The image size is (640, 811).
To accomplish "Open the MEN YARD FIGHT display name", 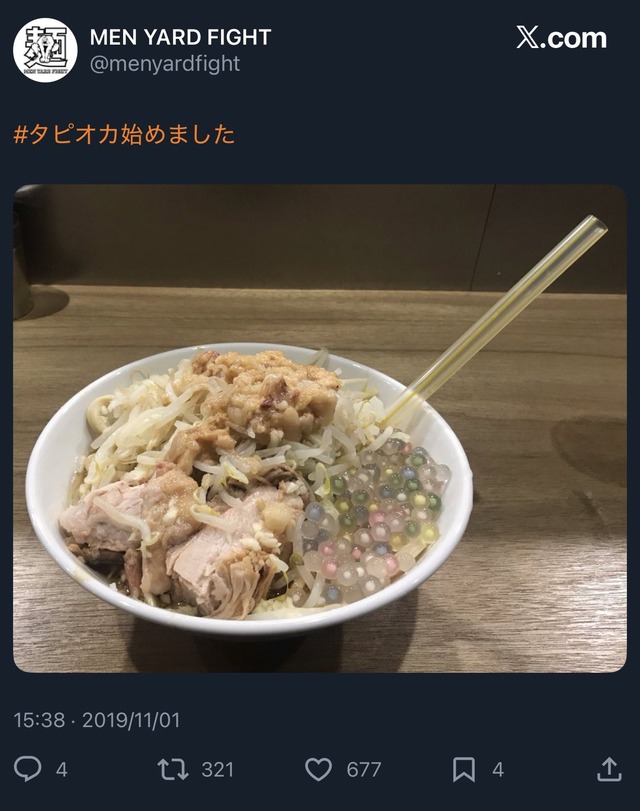I will [x=181, y=37].
